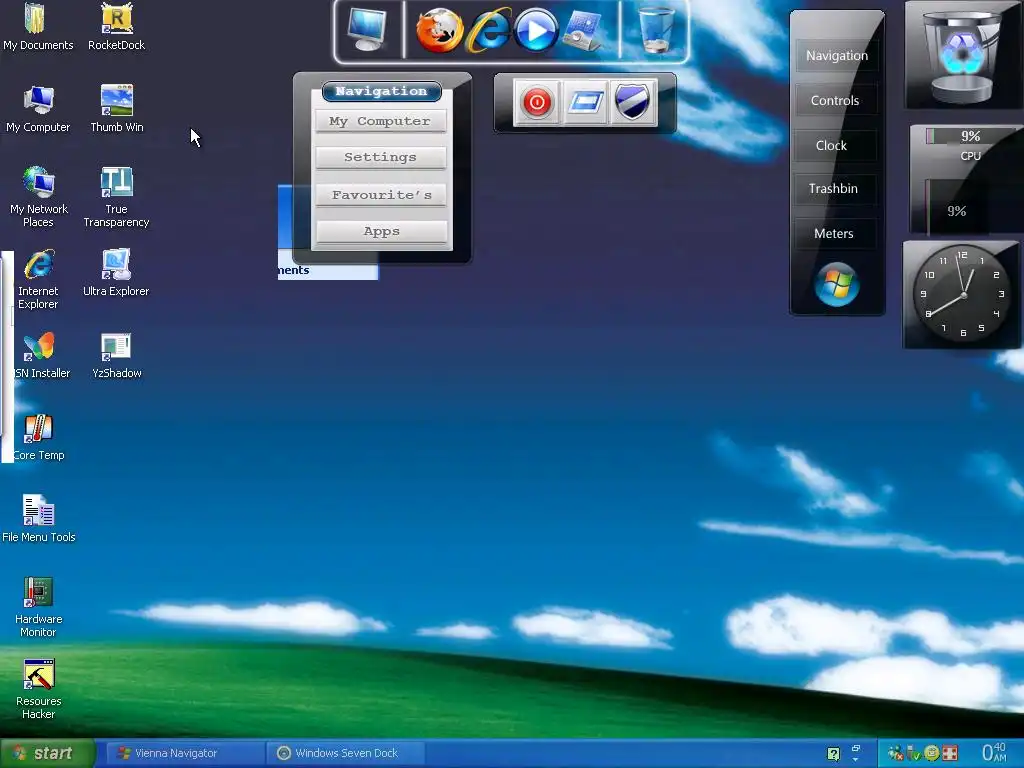This screenshot has width=1024, height=768.
Task: Click the Navigation header in the widget
Action: [381, 91]
